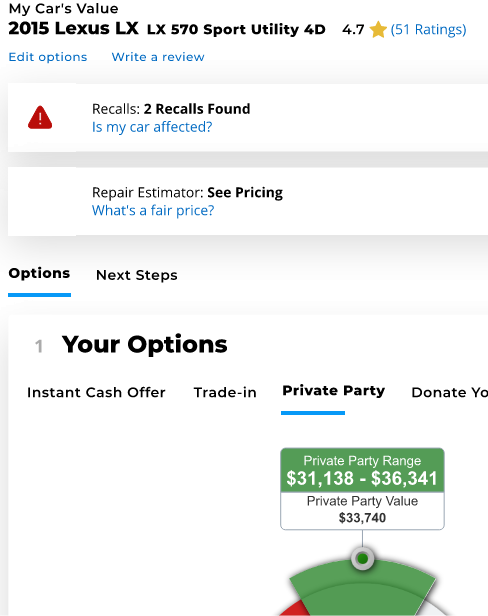
Task: Click the Edit options link
Action: pyautogui.click(x=48, y=57)
